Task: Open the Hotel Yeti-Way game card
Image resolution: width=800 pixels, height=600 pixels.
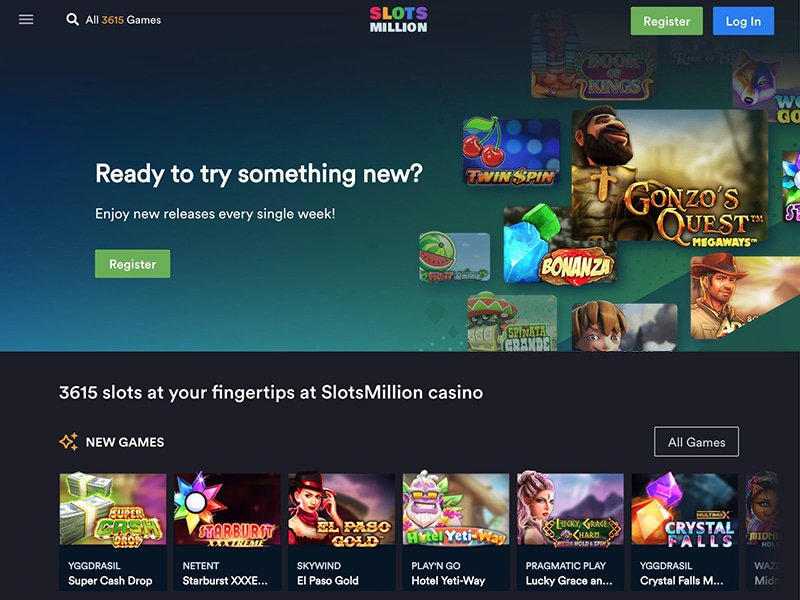Action: [x=456, y=531]
